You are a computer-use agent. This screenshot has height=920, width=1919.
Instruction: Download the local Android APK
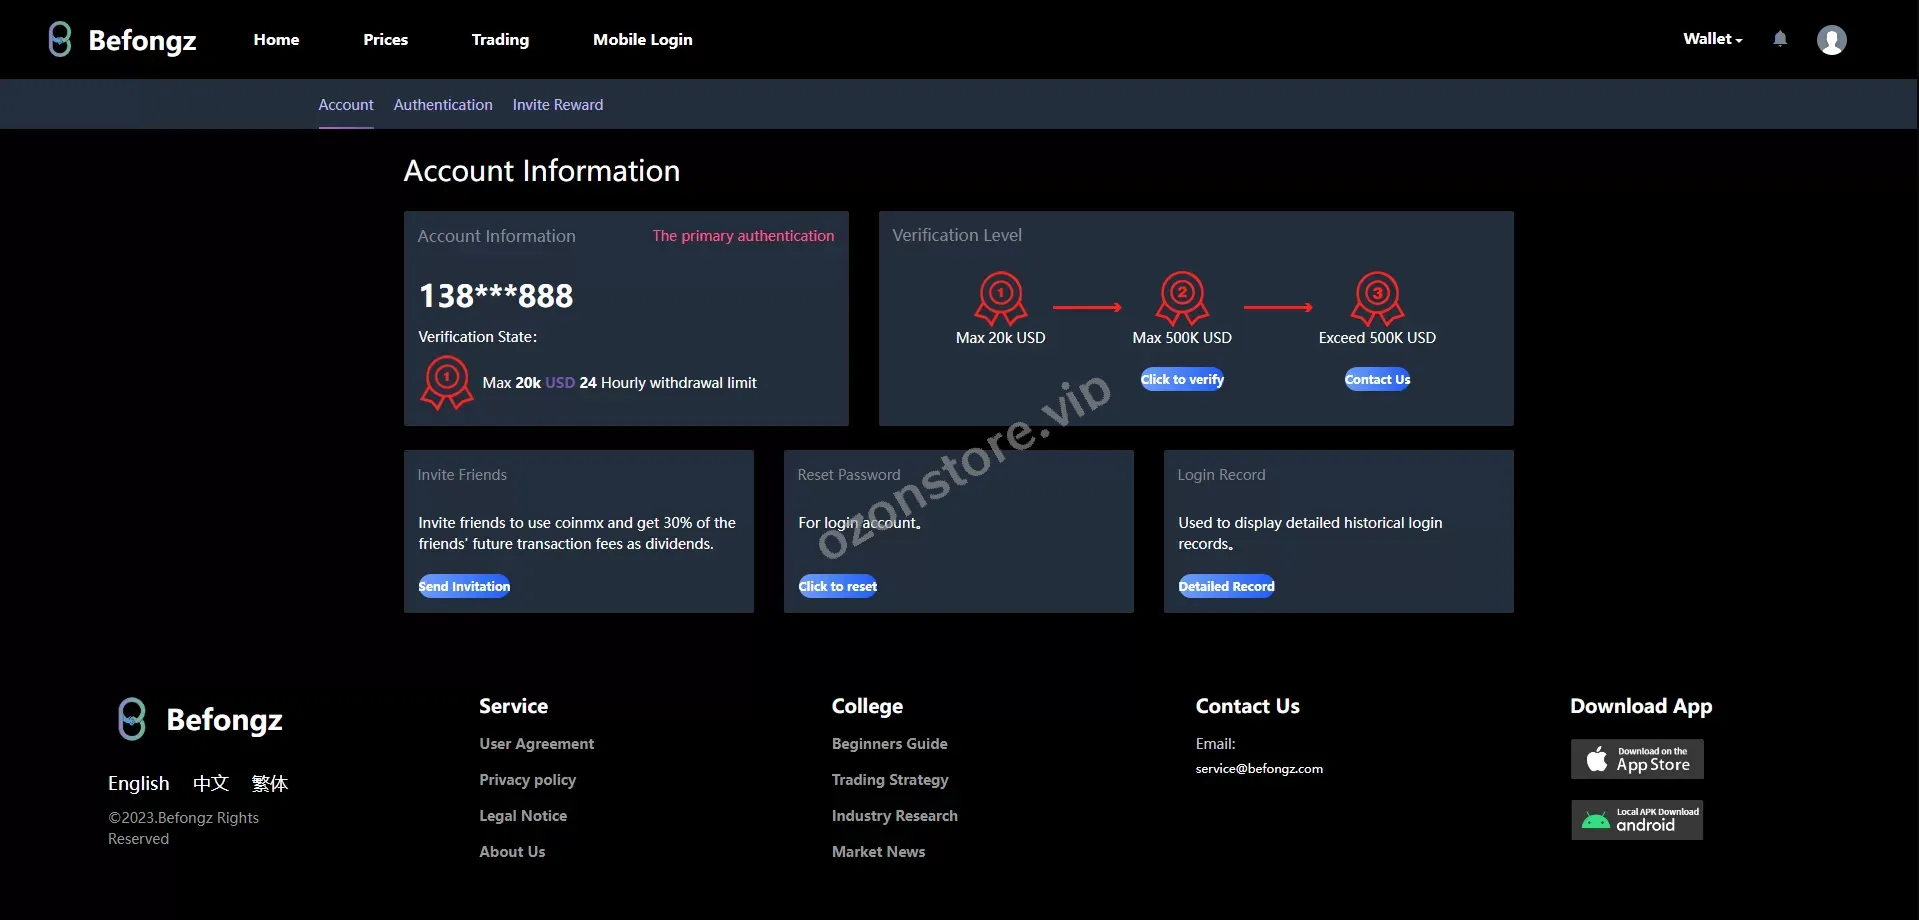1637,820
